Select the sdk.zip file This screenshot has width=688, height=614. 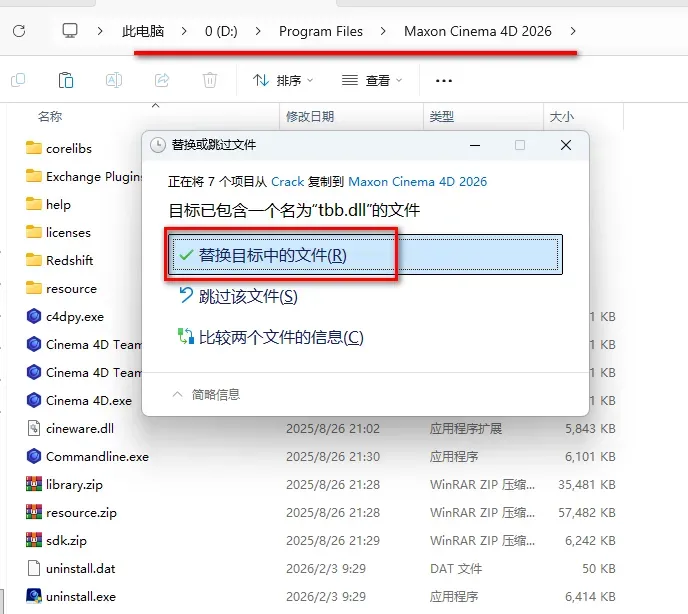(56, 541)
